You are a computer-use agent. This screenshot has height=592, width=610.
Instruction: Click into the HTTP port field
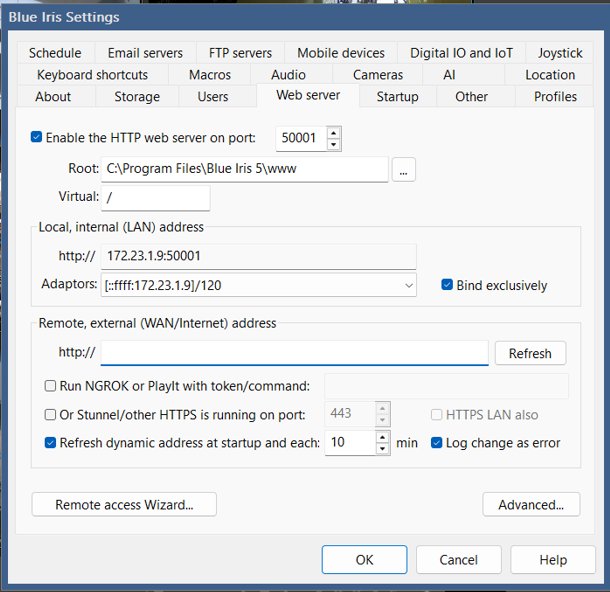pos(301,138)
